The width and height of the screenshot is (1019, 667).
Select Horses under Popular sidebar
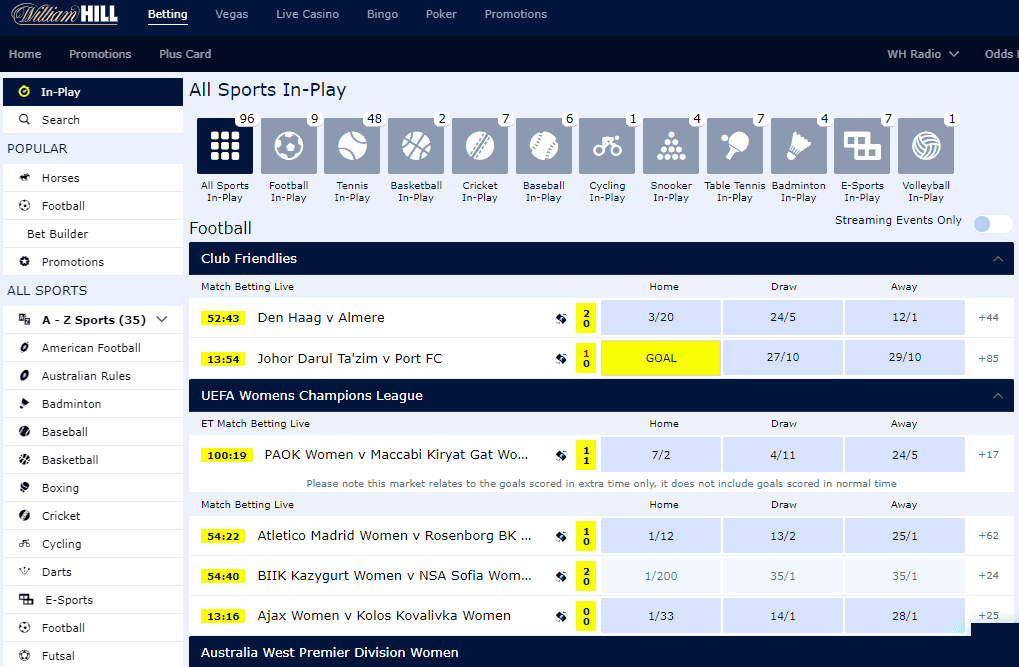[92, 177]
